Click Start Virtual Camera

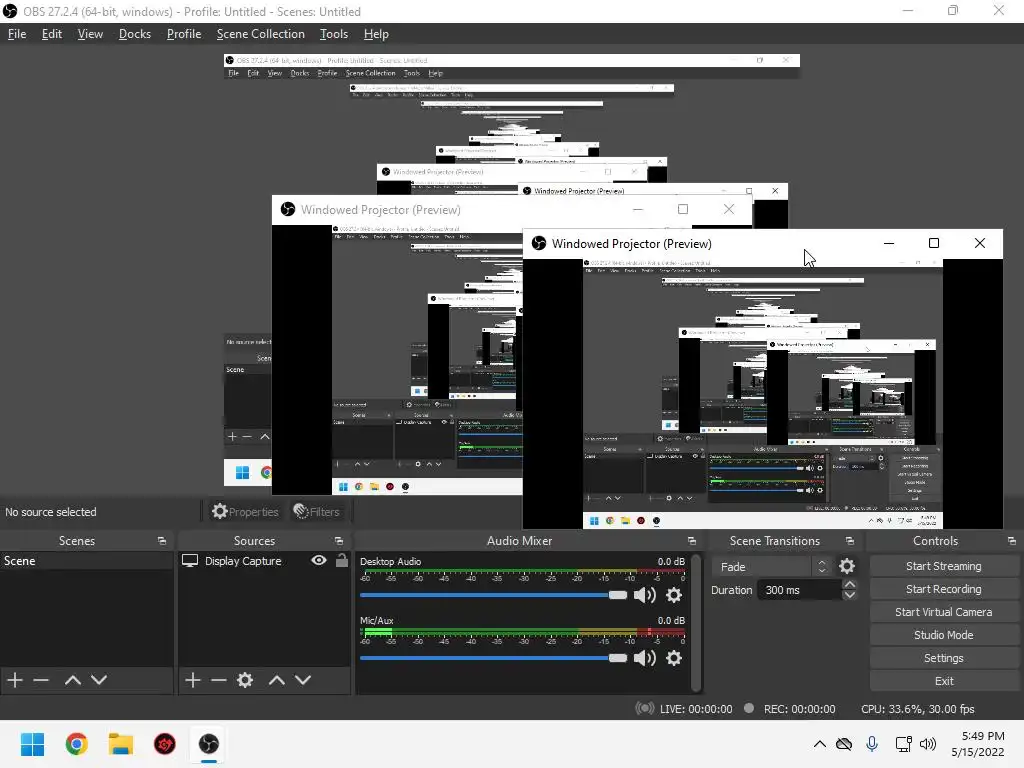(944, 612)
